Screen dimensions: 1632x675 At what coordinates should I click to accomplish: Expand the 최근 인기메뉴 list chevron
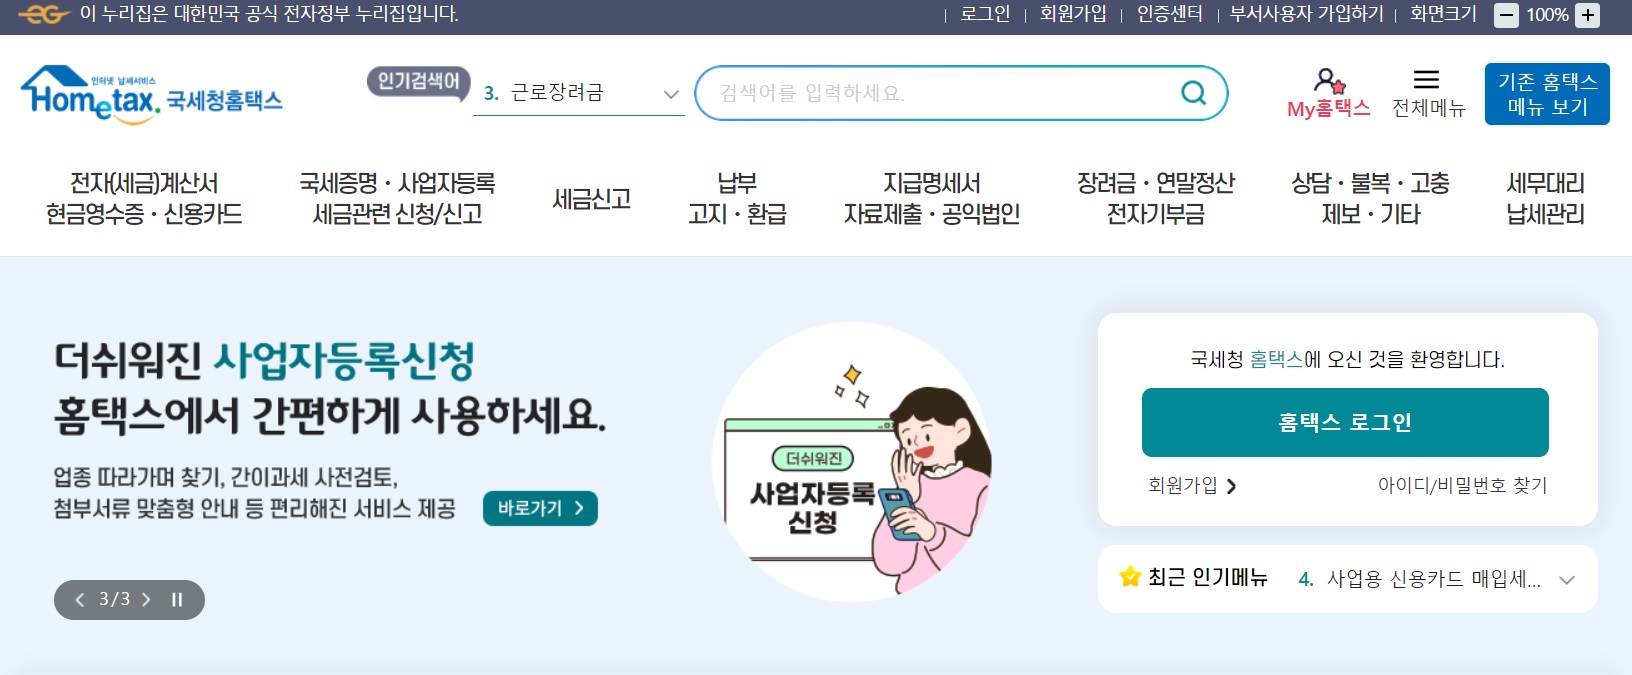click(x=1567, y=580)
